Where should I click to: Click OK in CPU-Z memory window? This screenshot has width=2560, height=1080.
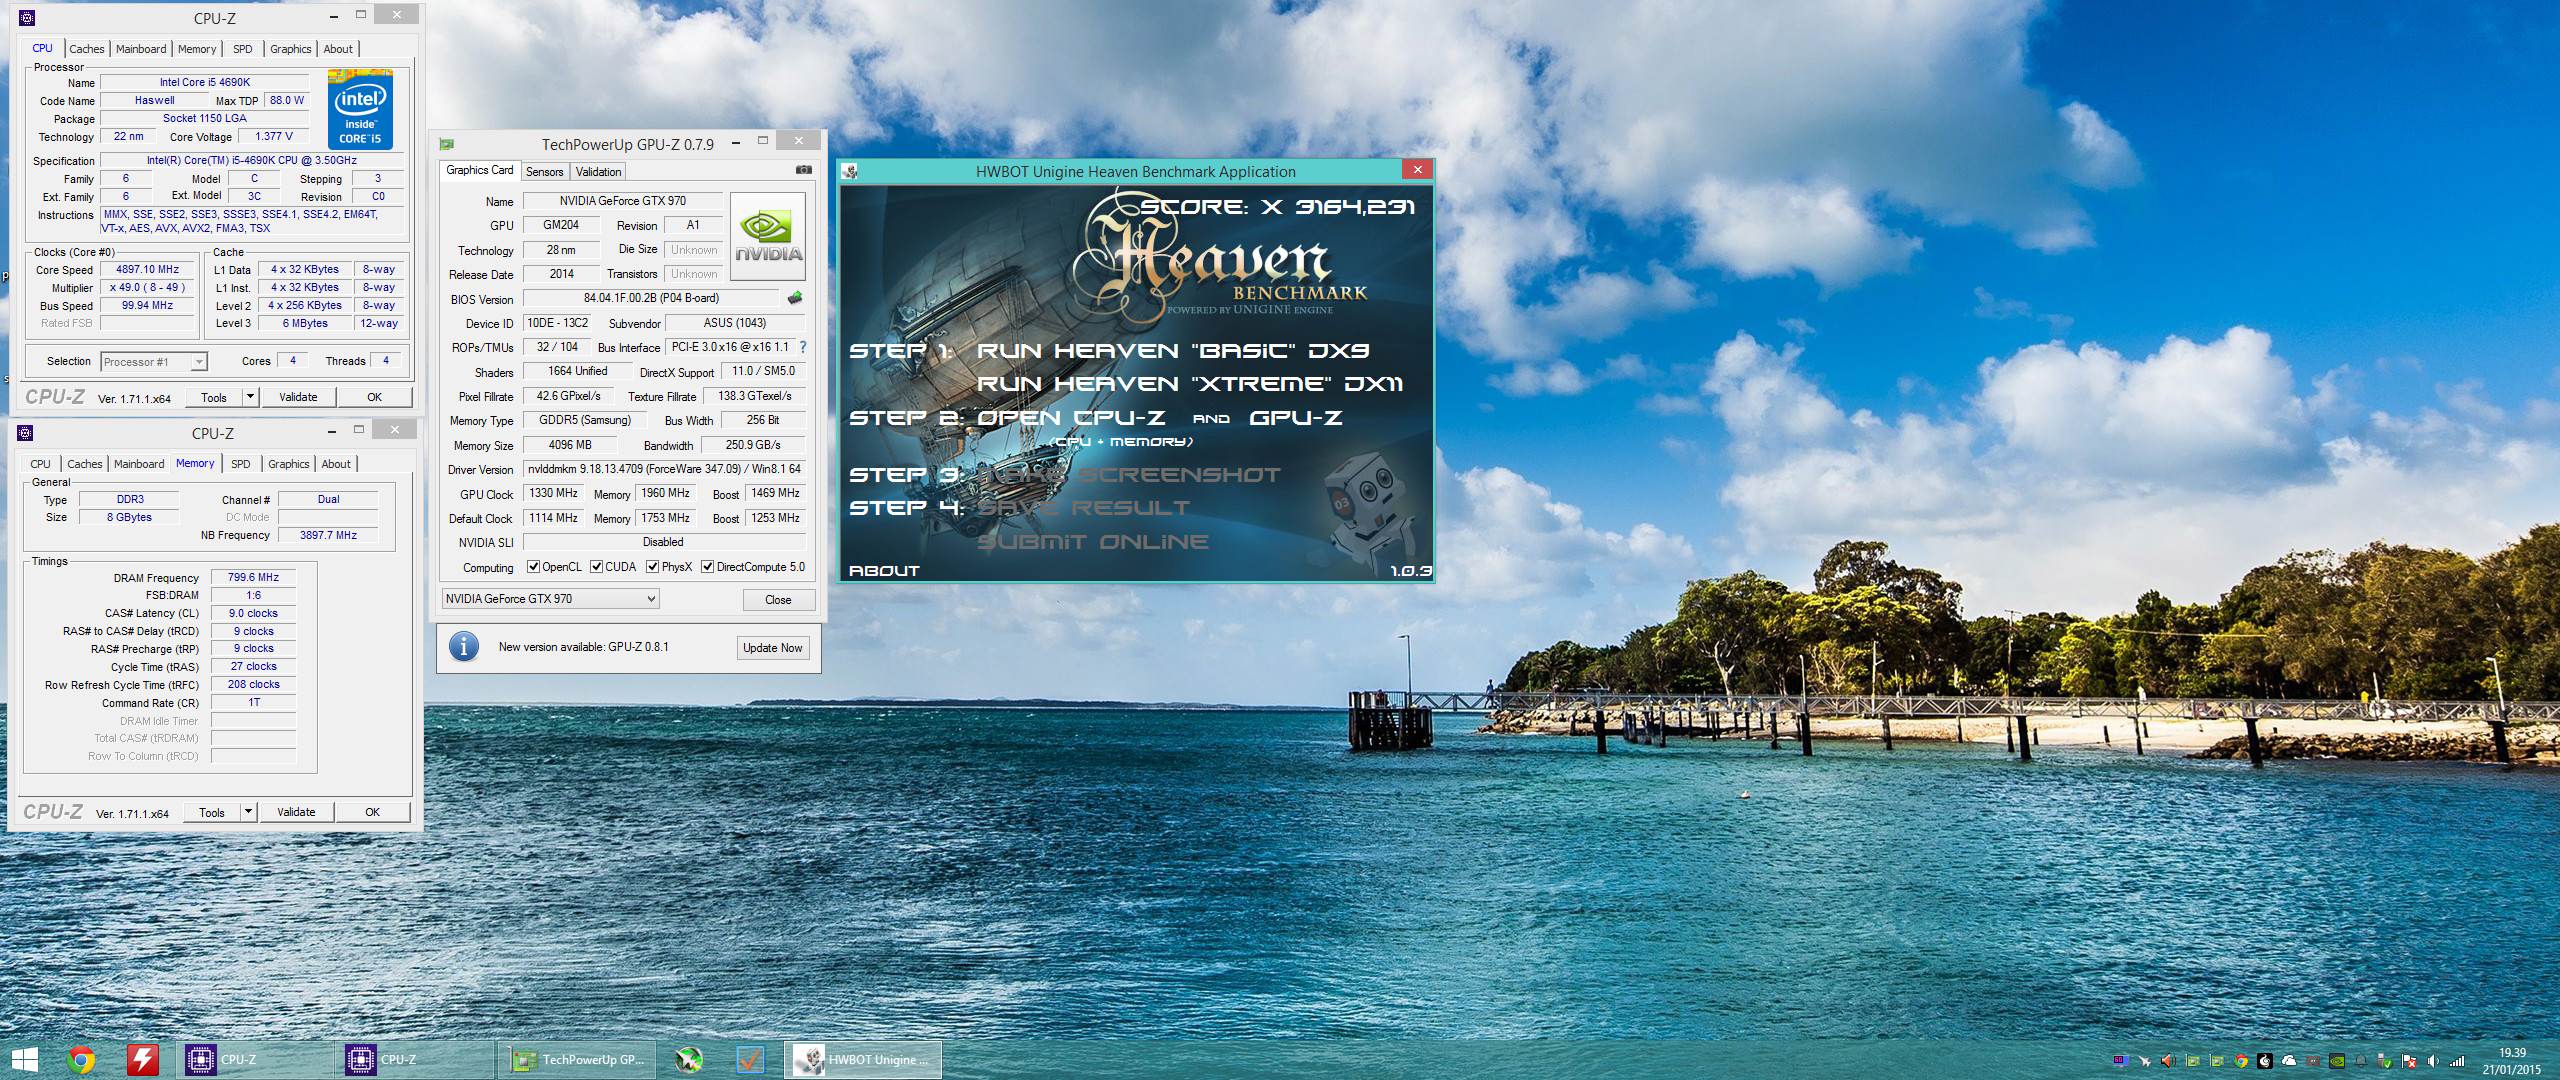point(372,812)
